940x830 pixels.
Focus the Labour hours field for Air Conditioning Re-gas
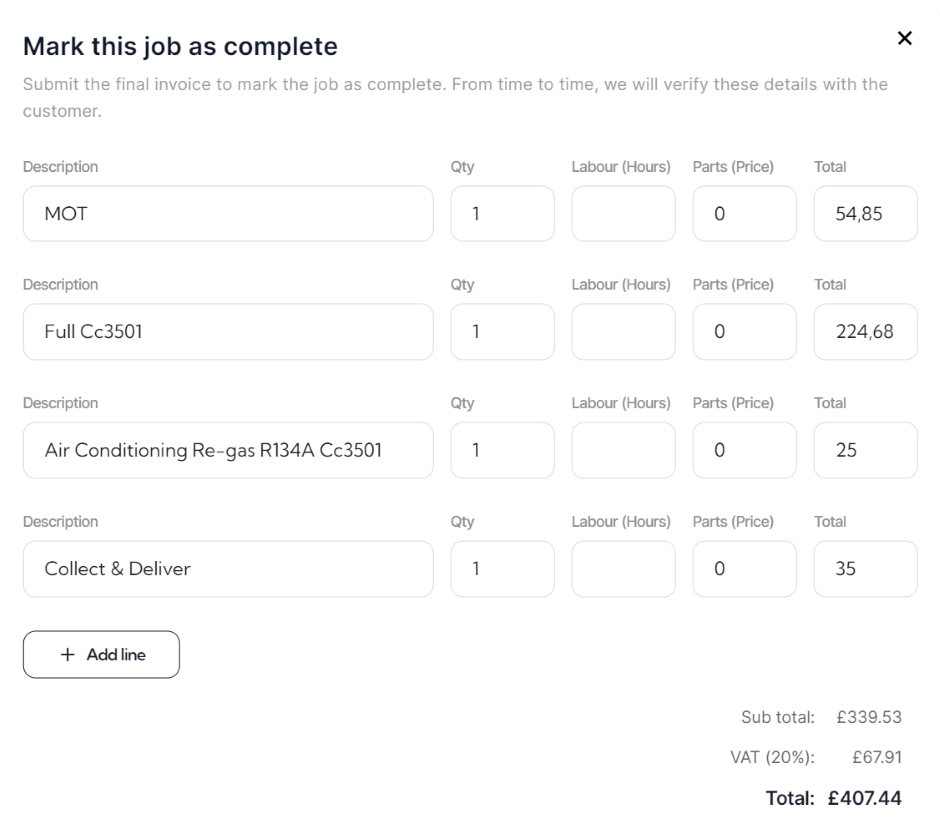click(x=623, y=450)
